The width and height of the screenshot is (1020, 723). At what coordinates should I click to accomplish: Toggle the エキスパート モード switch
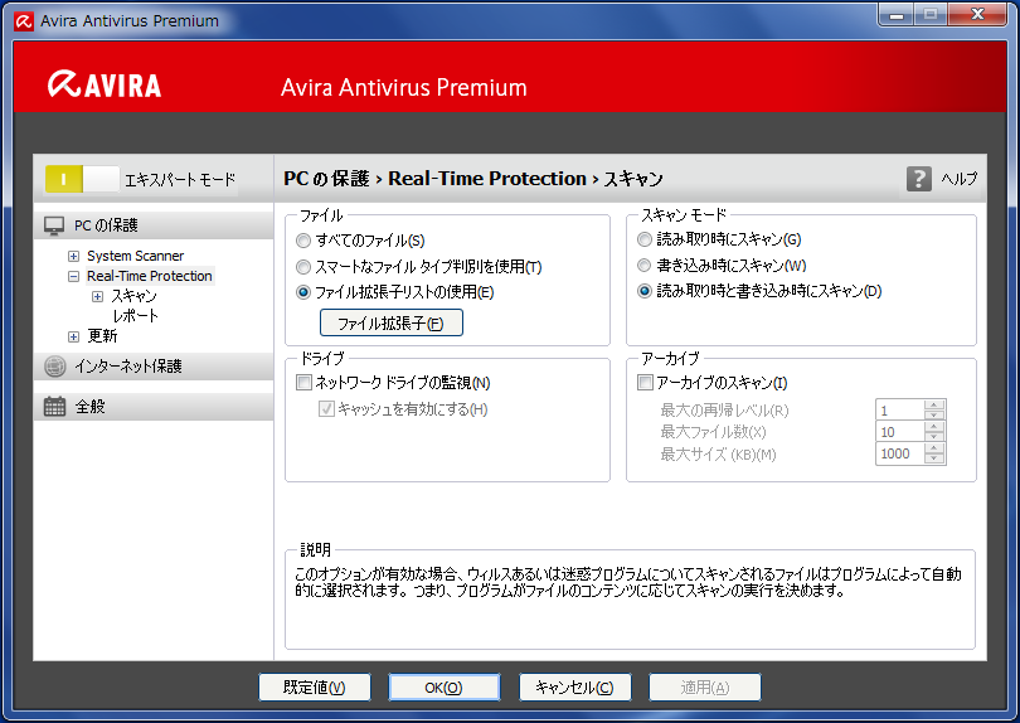[82, 179]
